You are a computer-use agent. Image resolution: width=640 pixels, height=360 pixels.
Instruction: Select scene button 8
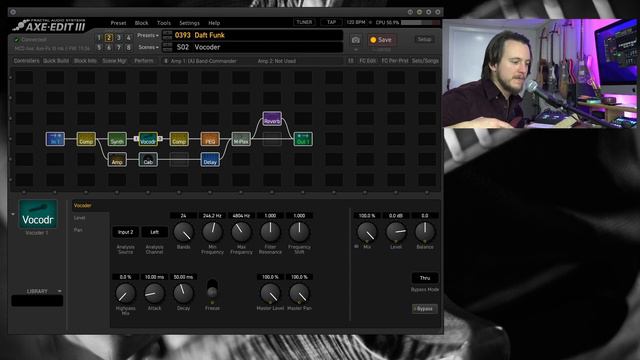pos(129,47)
